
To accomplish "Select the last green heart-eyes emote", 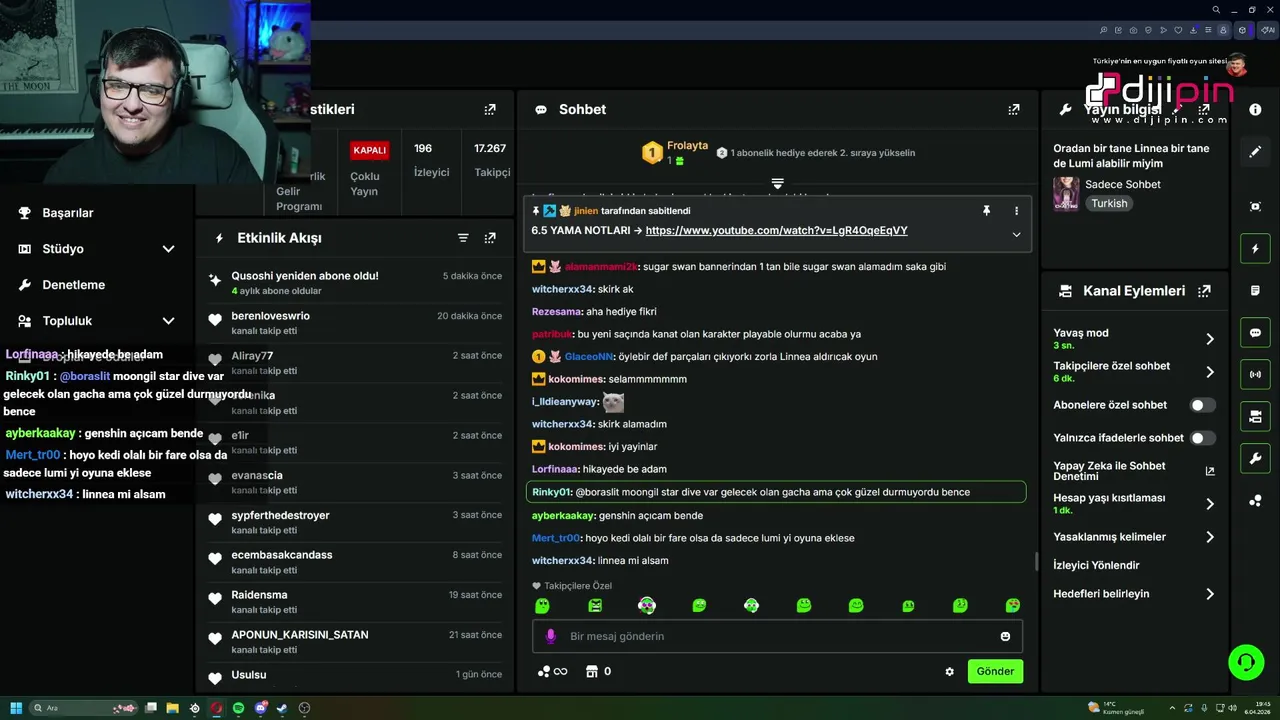I will (1012, 606).
